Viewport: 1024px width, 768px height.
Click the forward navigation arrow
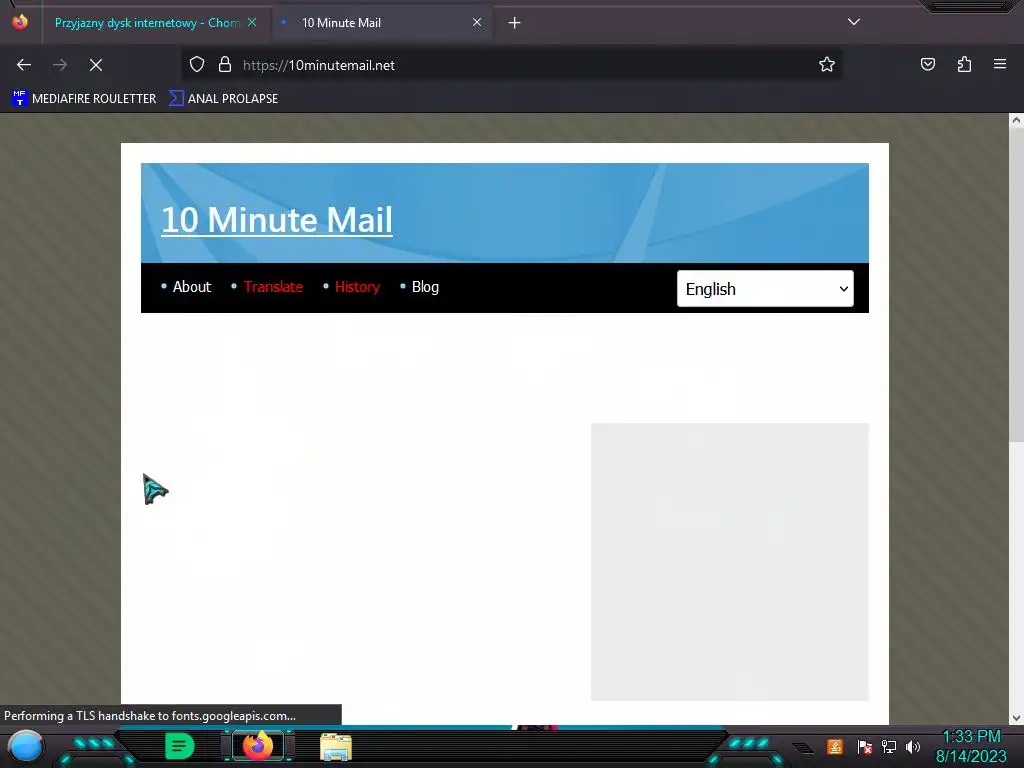point(60,65)
